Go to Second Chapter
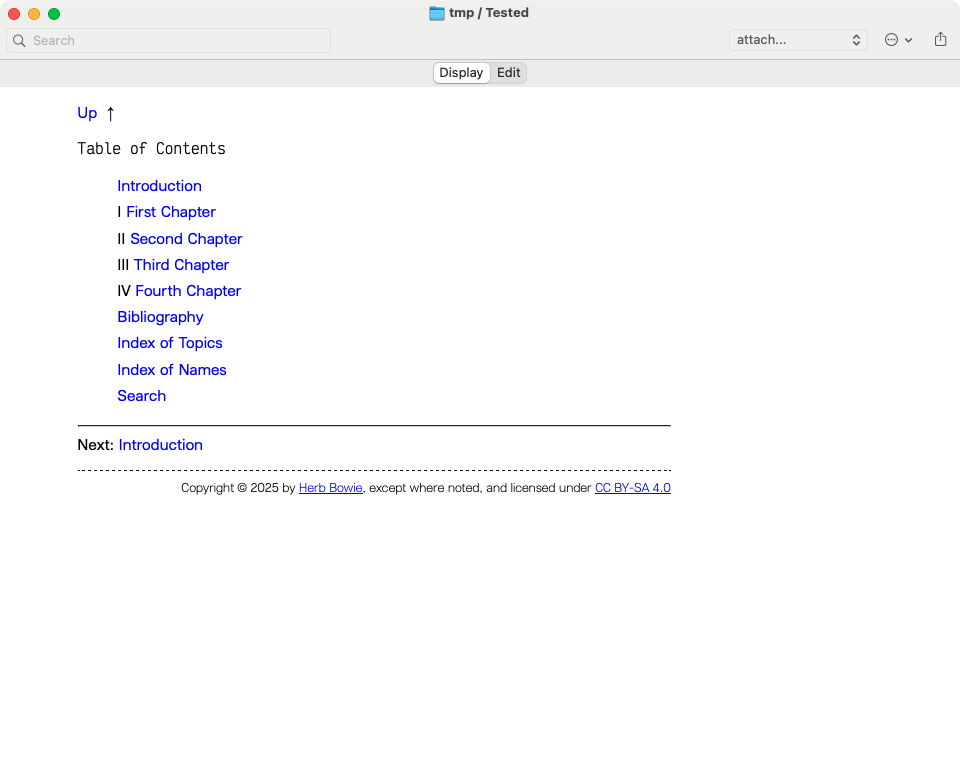The height and width of the screenshot is (777, 960). pos(186,239)
